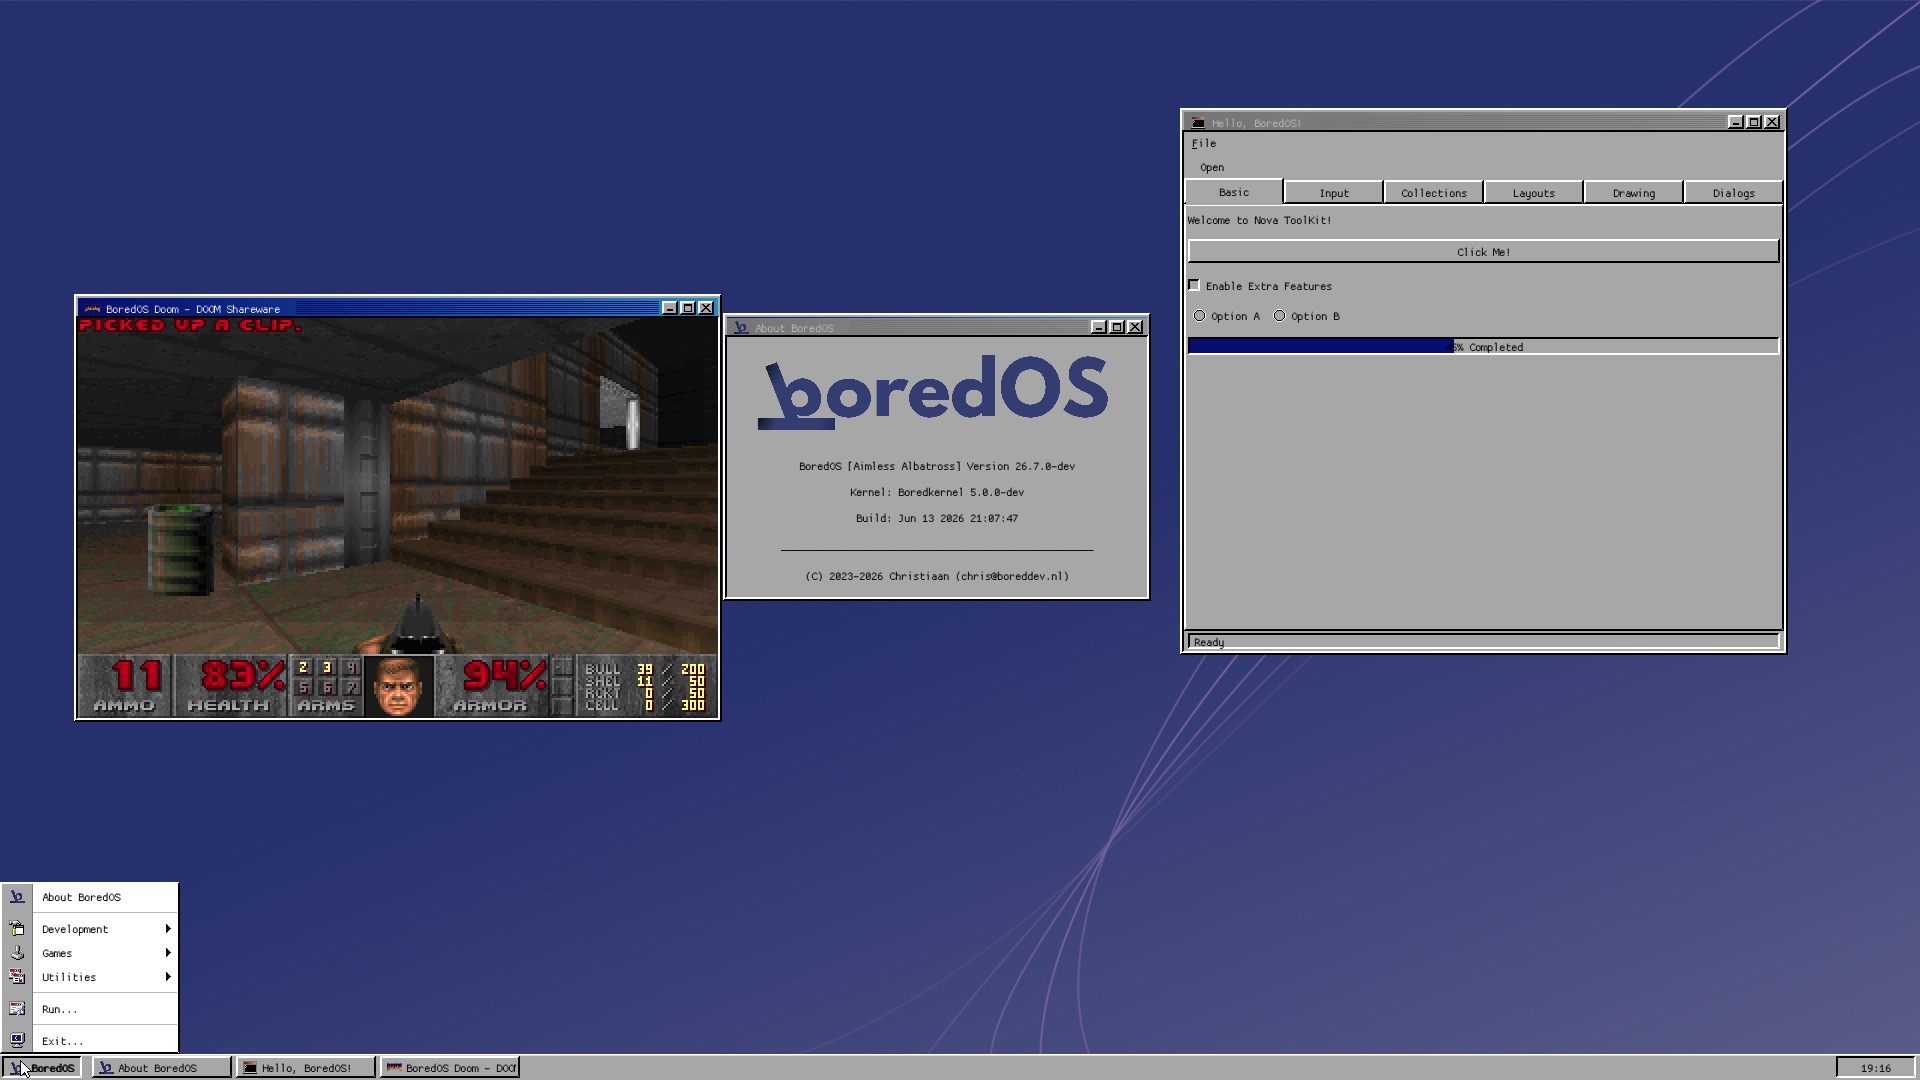Click inside the Doom game viewport
Viewport: 1920px width, 1080px height.
(x=398, y=485)
